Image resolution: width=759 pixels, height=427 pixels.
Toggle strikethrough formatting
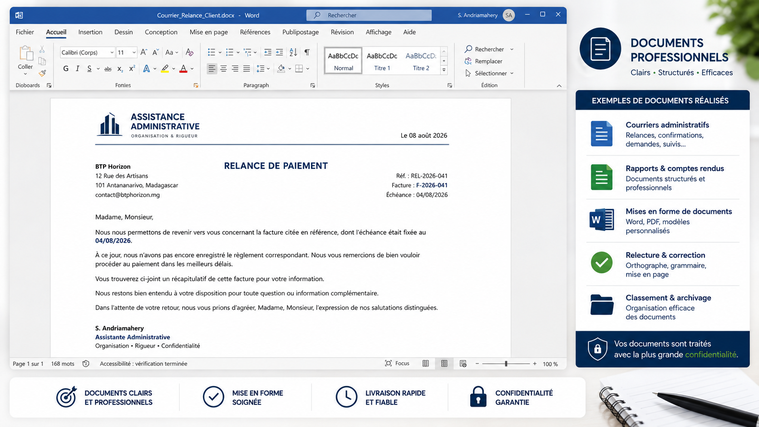pos(108,69)
